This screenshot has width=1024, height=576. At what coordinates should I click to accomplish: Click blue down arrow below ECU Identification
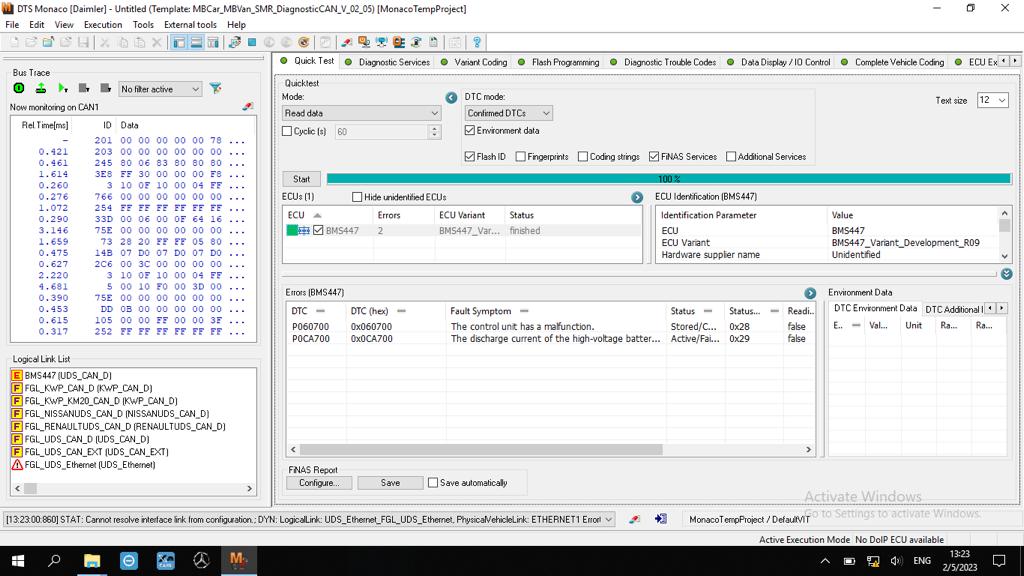(x=1006, y=274)
